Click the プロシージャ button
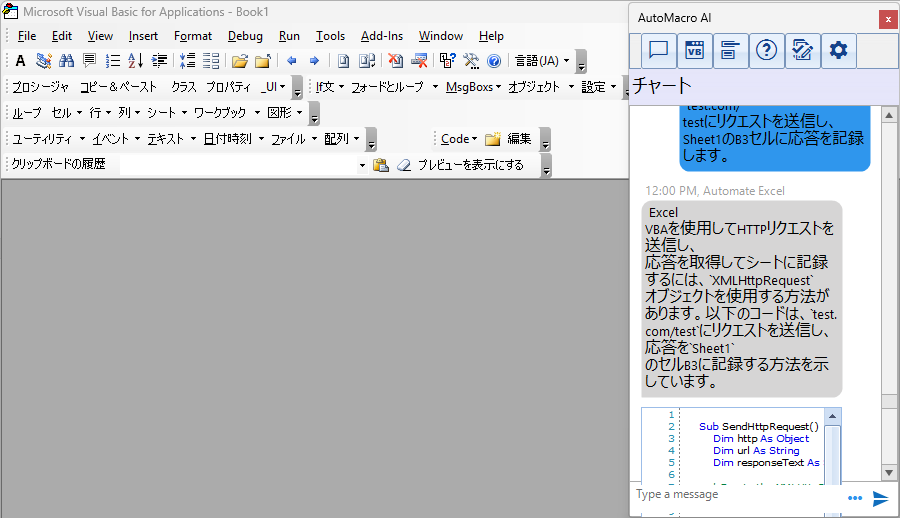The width and height of the screenshot is (900, 518). [40, 87]
